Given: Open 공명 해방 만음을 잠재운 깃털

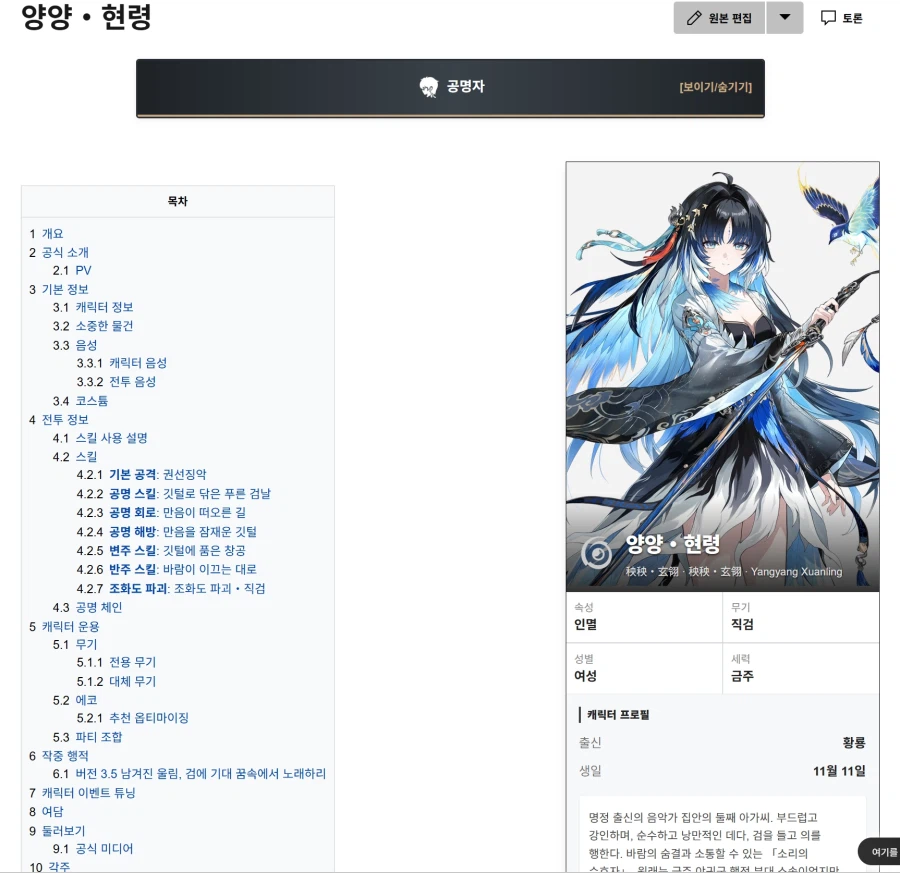Looking at the screenshot, I should click(183, 532).
